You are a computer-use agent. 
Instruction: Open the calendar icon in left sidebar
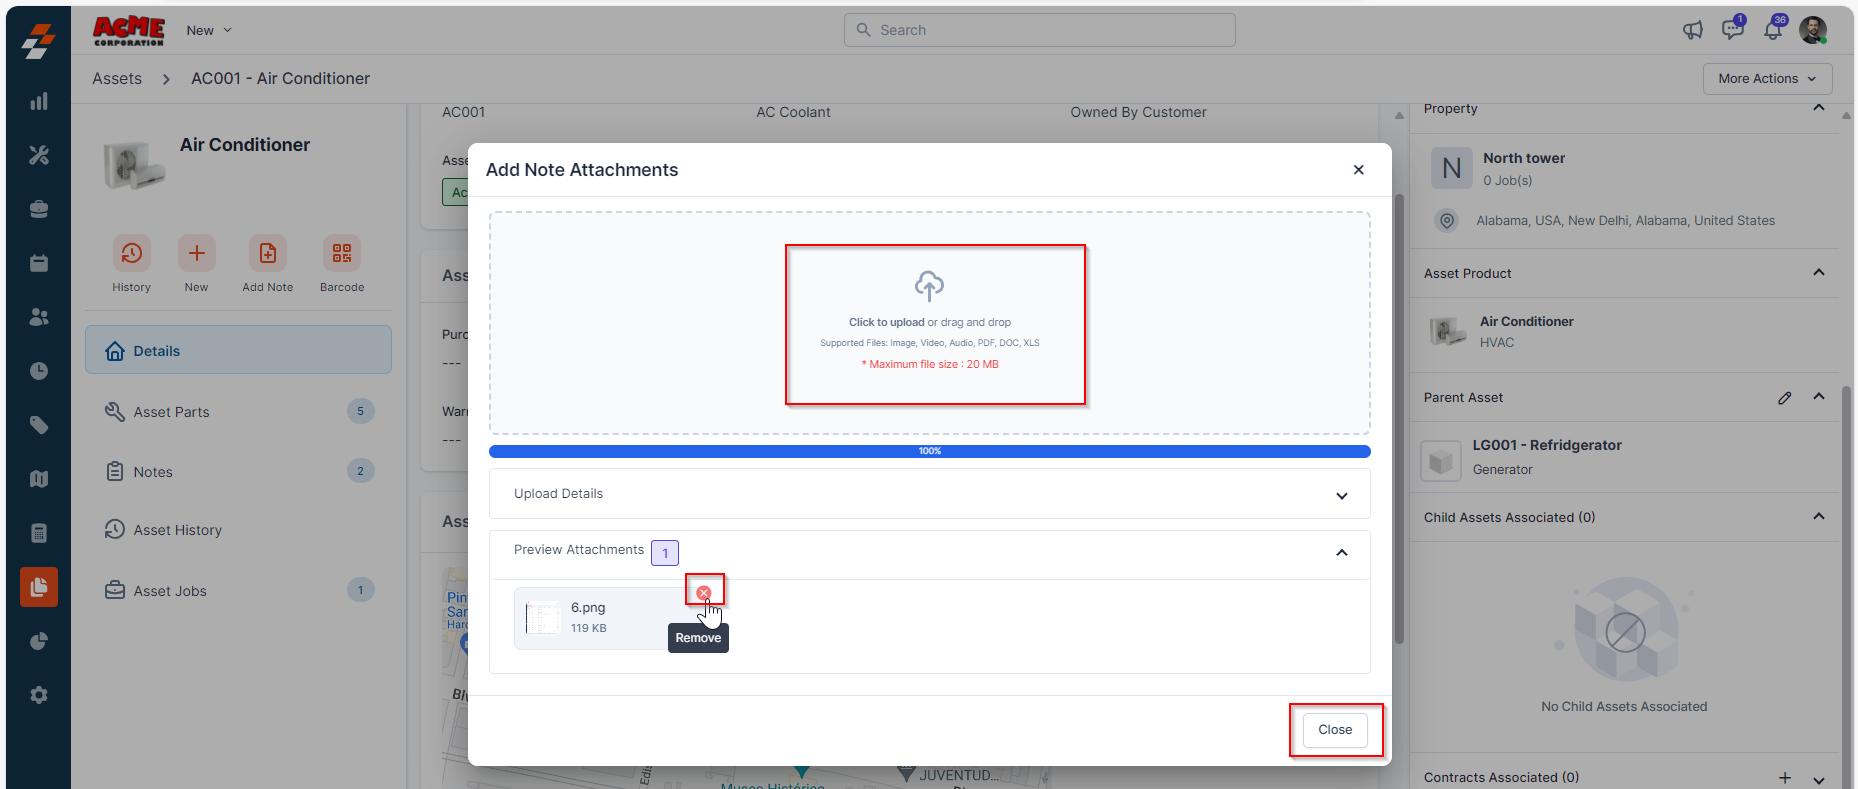(39, 263)
